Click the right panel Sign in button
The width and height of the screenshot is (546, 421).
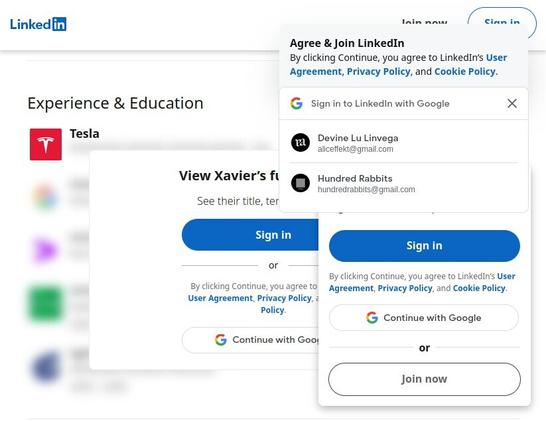click(x=424, y=246)
